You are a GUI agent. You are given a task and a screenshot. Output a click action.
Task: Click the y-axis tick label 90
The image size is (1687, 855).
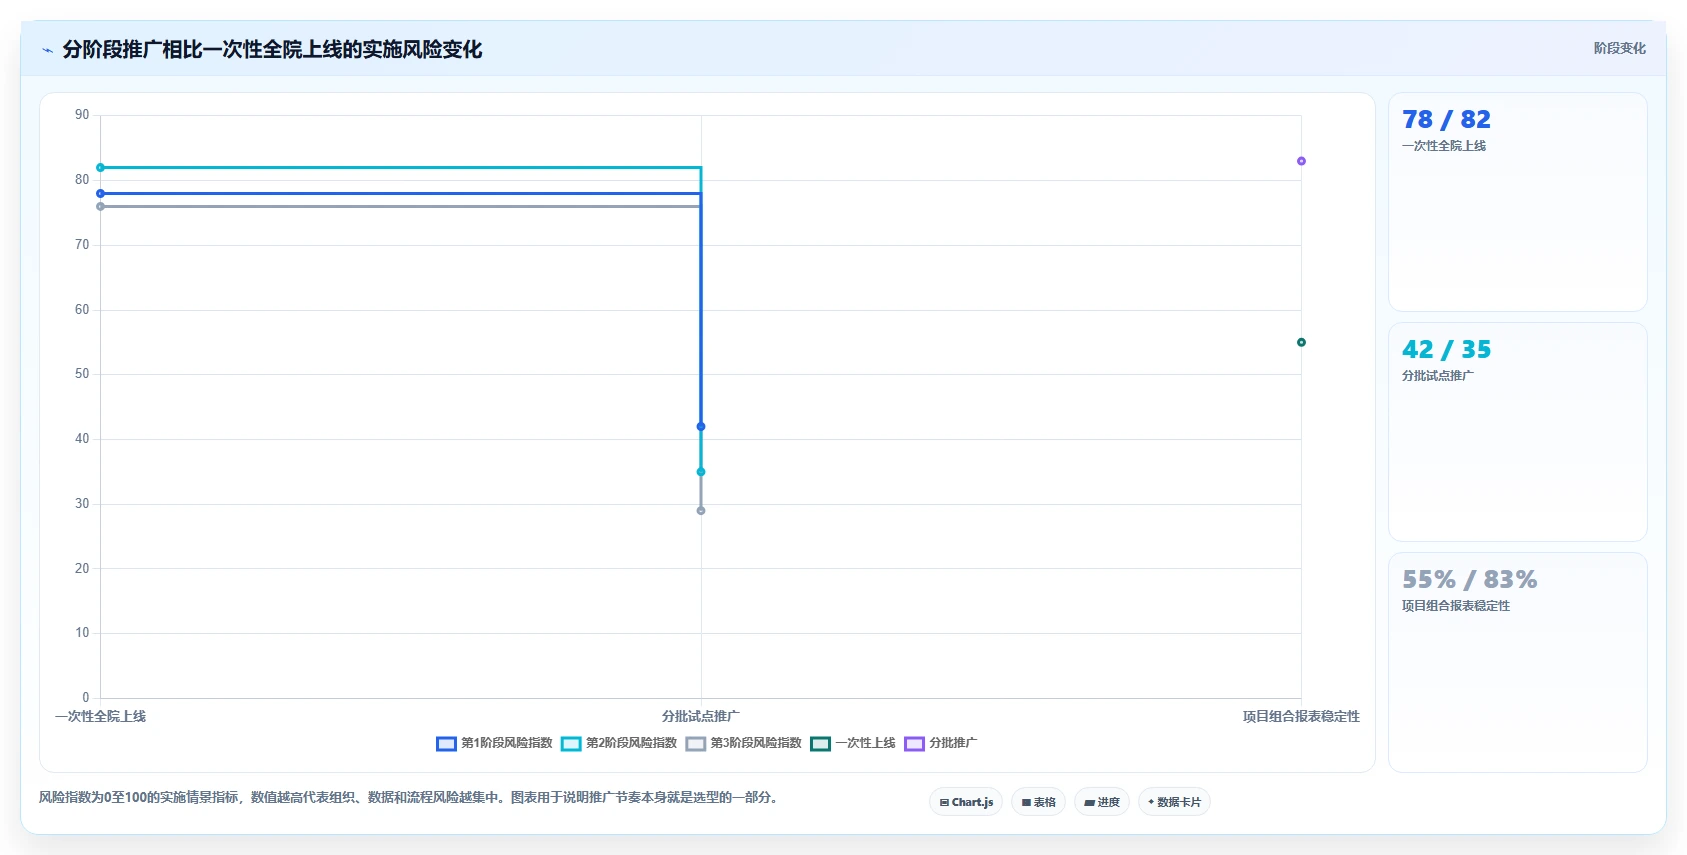point(82,115)
